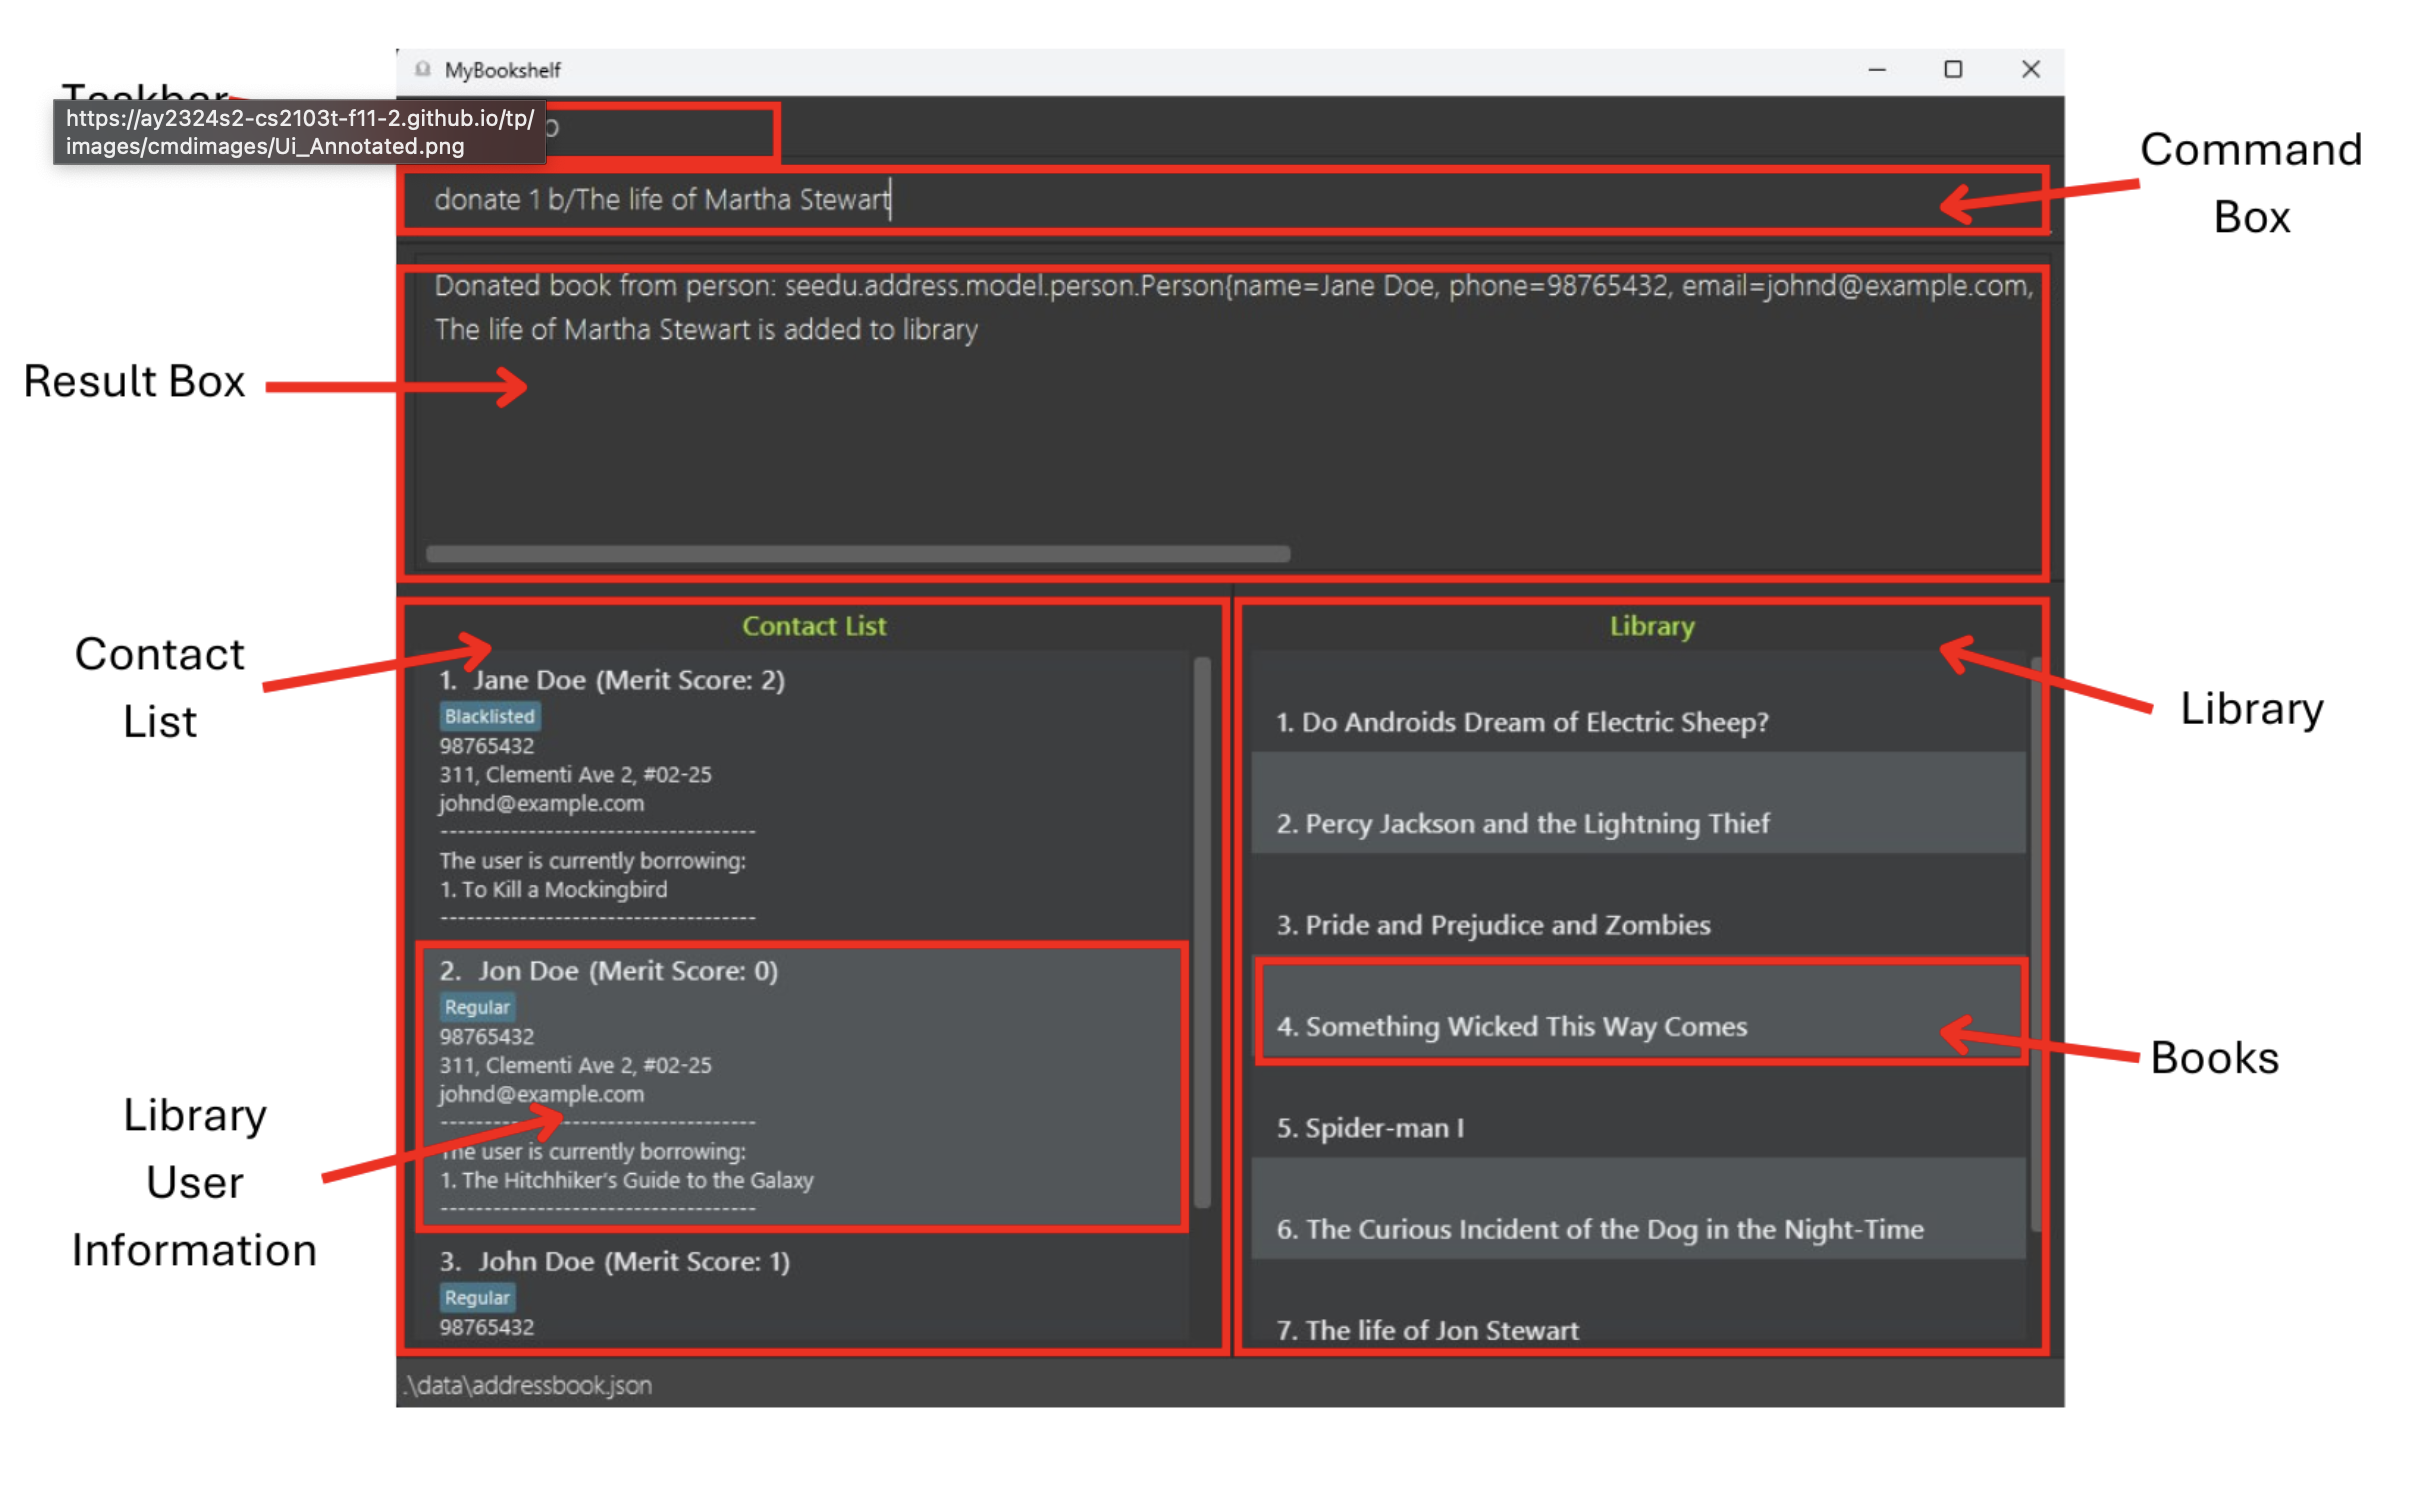The height and width of the screenshot is (1500, 2418).
Task: Click the Regular tag on John Doe
Action: pos(477,1297)
